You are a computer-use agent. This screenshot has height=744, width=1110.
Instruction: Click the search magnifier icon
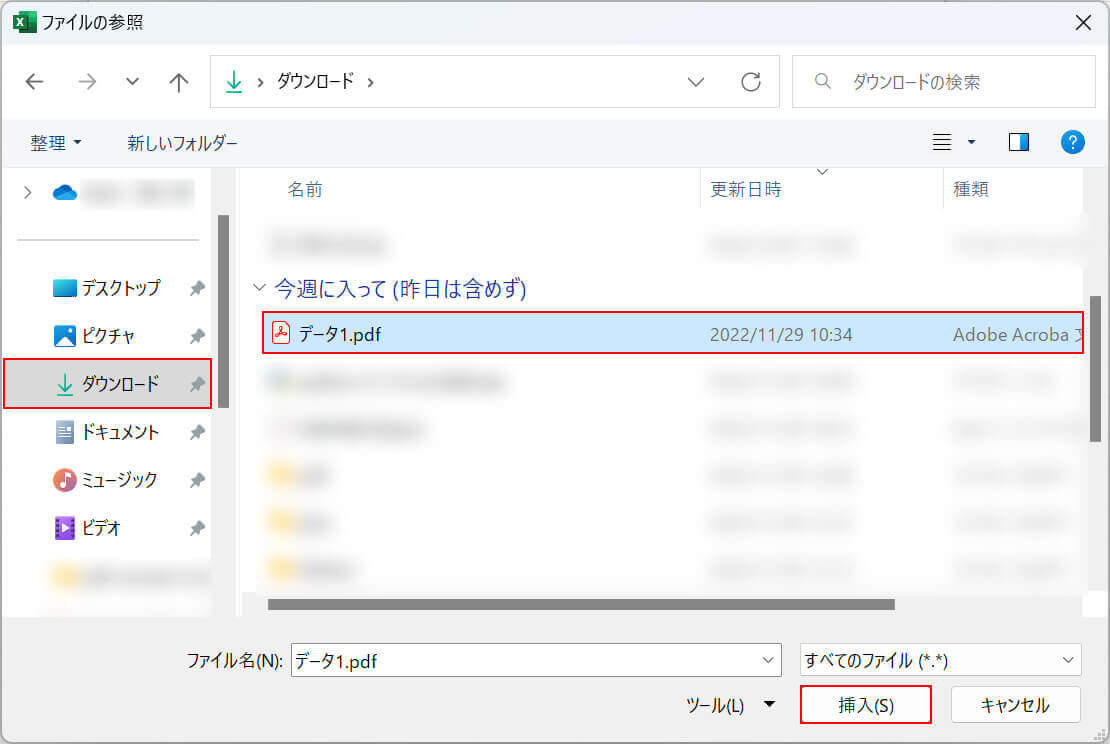(823, 82)
